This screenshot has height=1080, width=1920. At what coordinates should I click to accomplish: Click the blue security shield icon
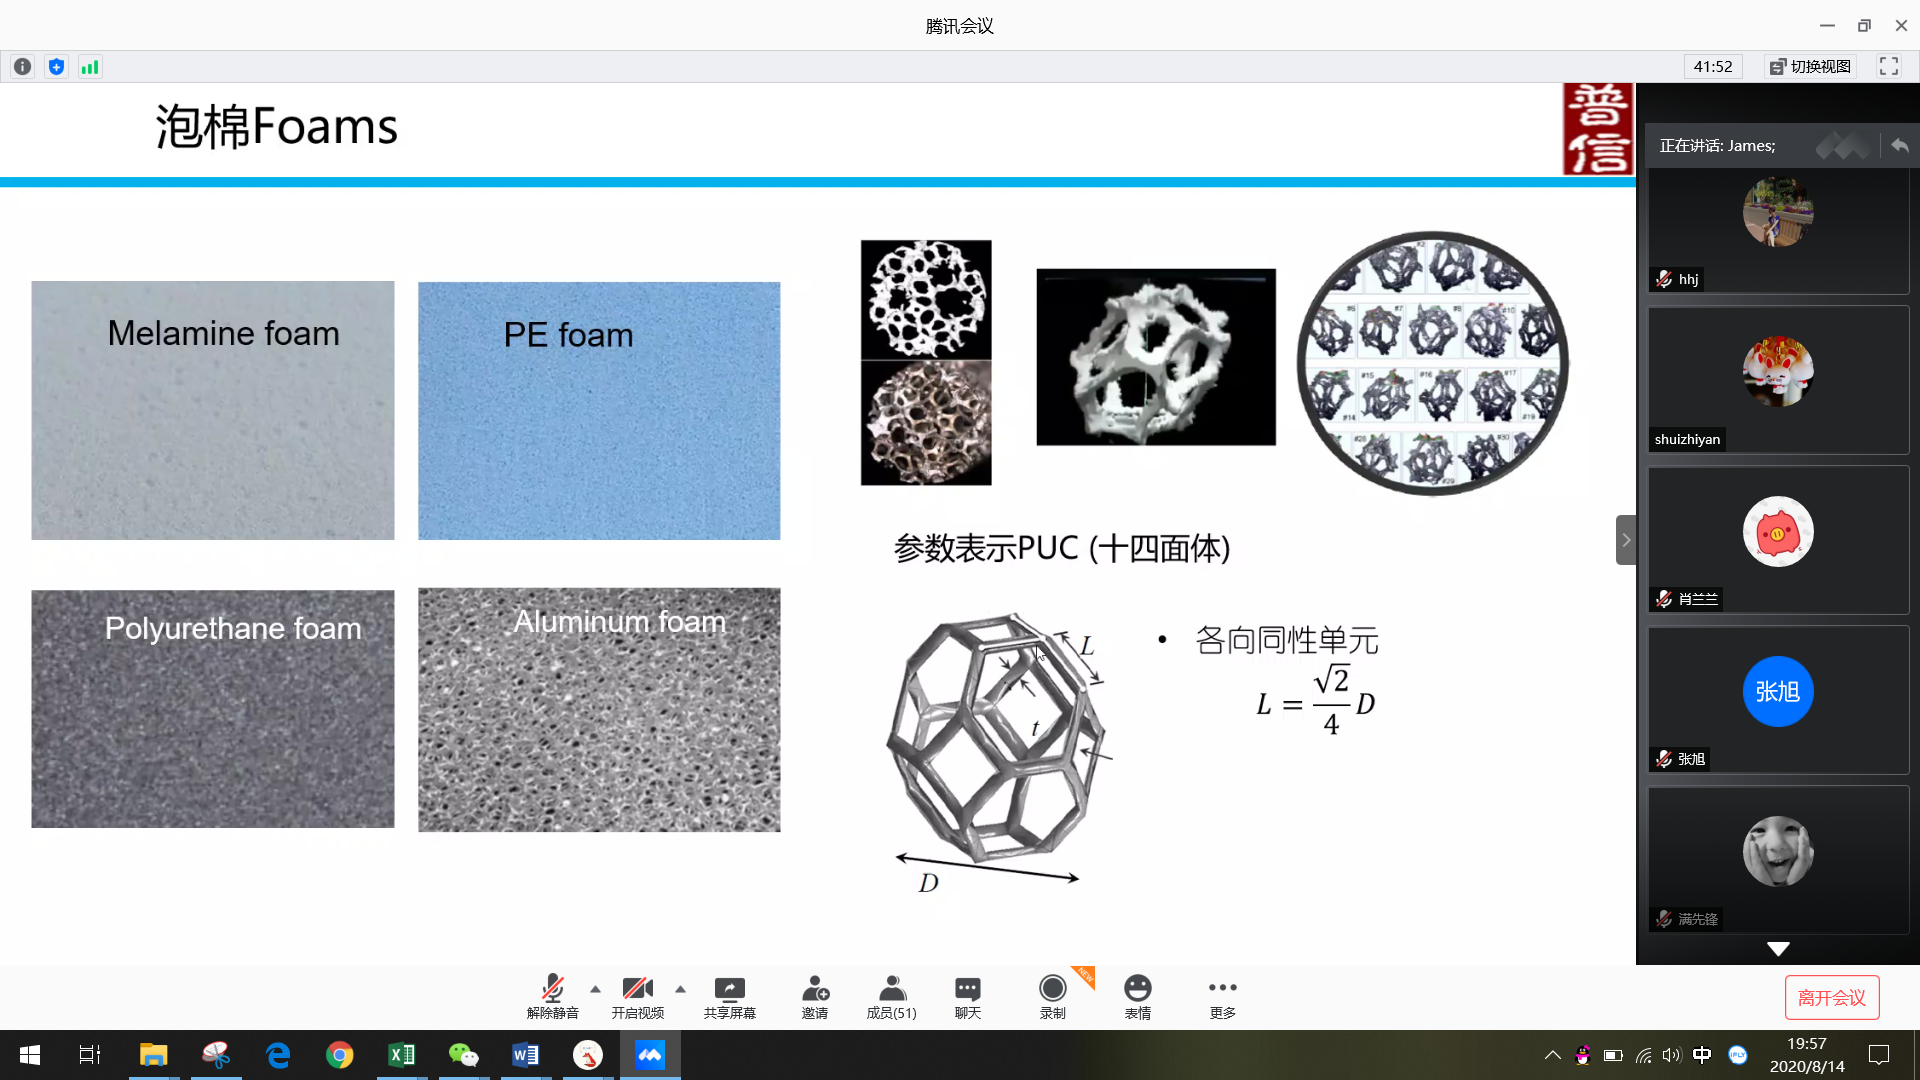pos(56,67)
